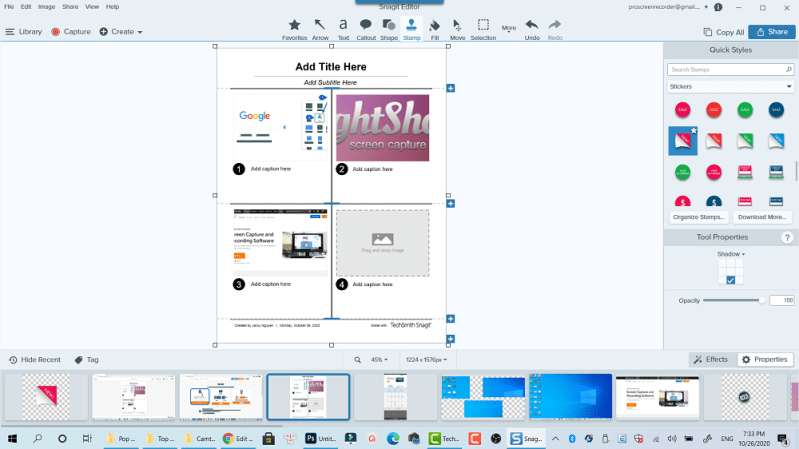The height and width of the screenshot is (449, 799).
Task: Select the Arrow tool
Action: pos(320,28)
